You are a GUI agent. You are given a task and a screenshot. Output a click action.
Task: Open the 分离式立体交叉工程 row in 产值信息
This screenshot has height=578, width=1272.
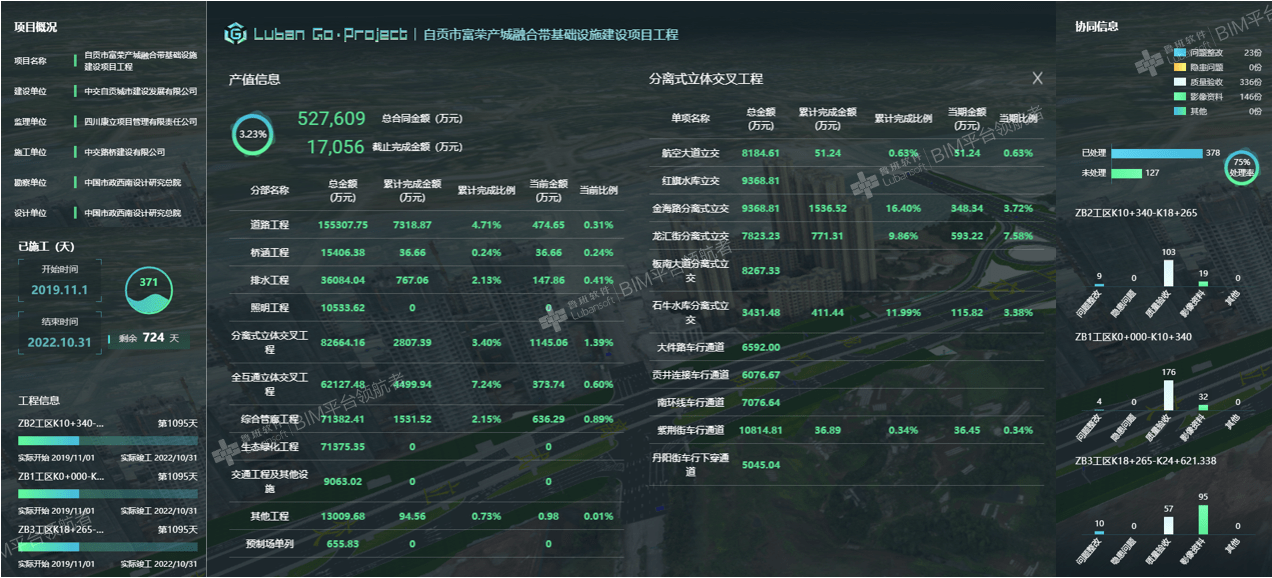click(269, 342)
